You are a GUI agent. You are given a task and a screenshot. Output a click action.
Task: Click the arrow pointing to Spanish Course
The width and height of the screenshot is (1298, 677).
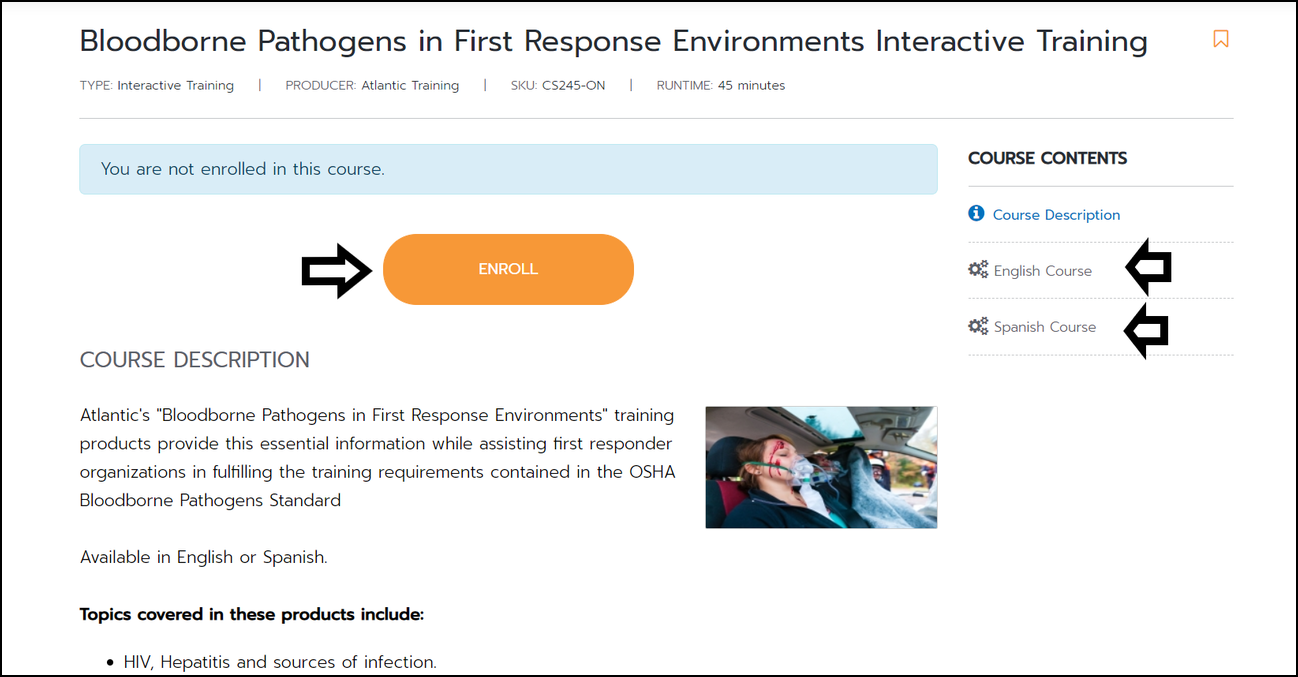pos(1146,331)
